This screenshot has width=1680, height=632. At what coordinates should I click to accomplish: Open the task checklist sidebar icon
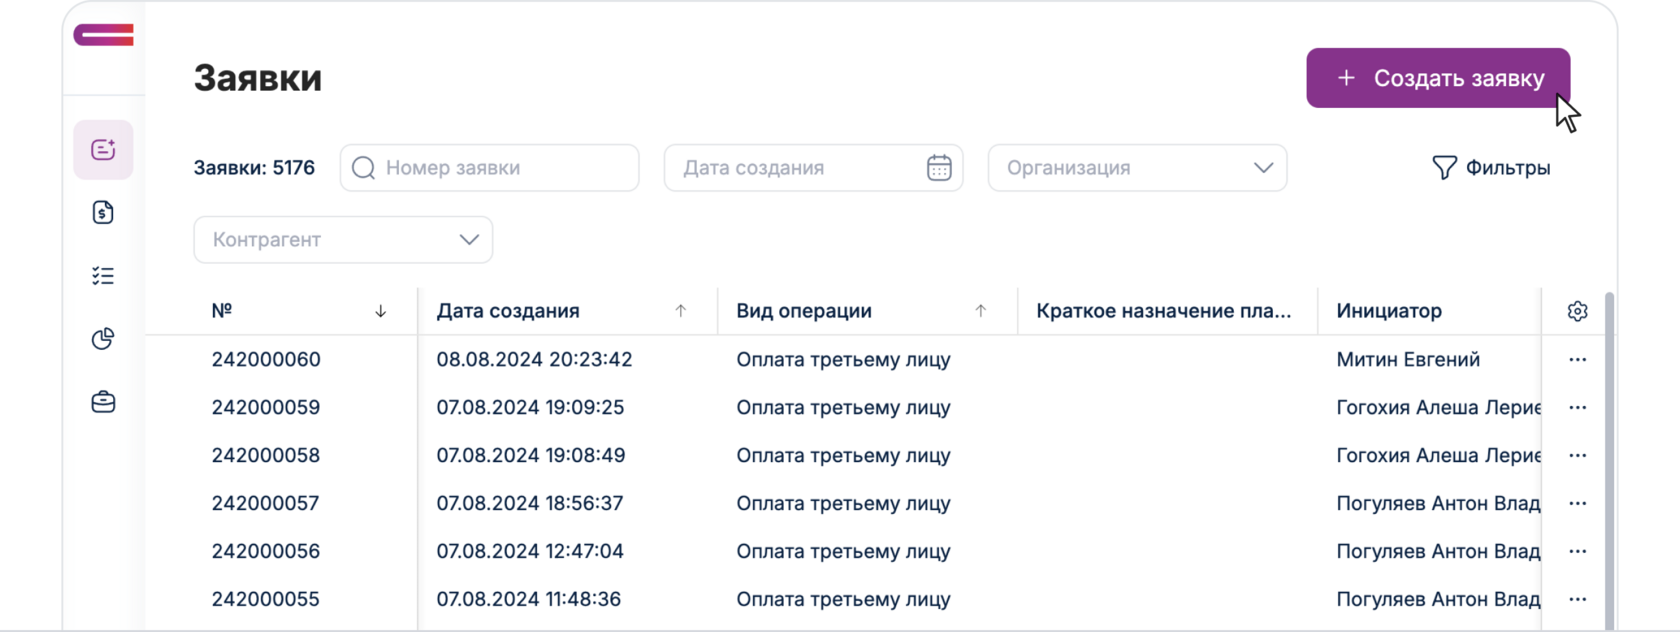point(103,276)
